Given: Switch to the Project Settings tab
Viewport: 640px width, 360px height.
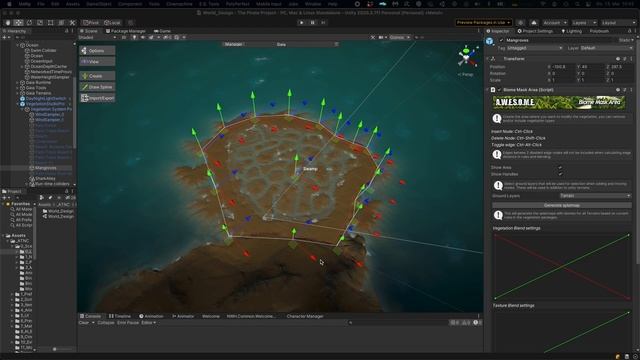Looking at the screenshot, I should [x=535, y=31].
